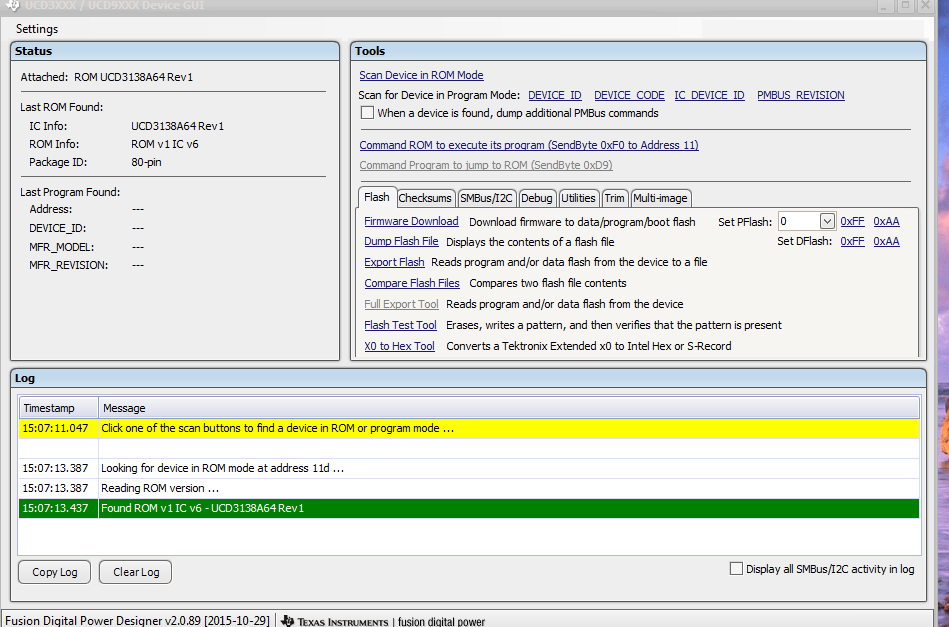Launch the Flash Test Tool

tap(400, 325)
